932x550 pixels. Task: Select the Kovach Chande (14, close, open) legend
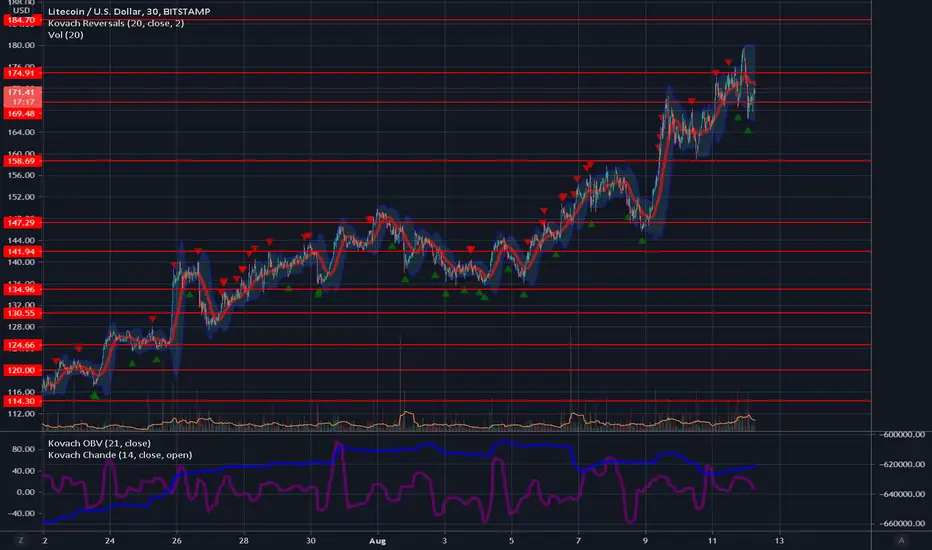tap(120, 455)
